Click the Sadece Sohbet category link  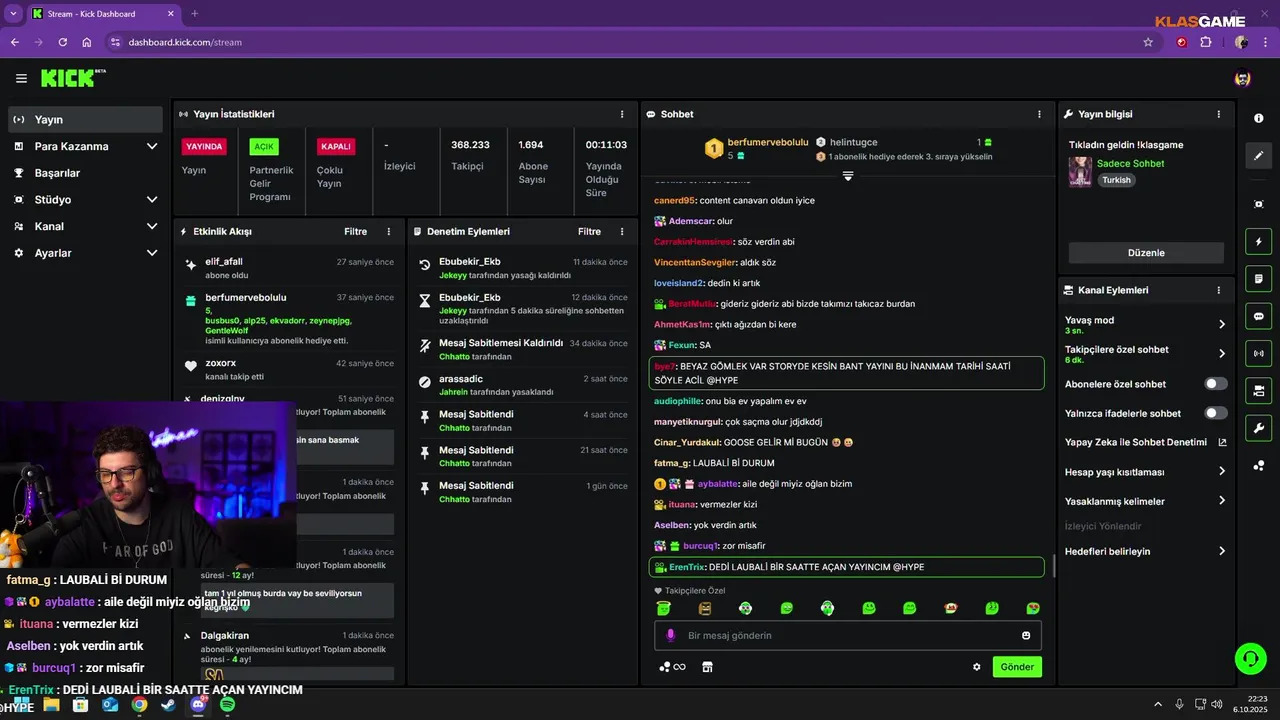pyautogui.click(x=1130, y=163)
